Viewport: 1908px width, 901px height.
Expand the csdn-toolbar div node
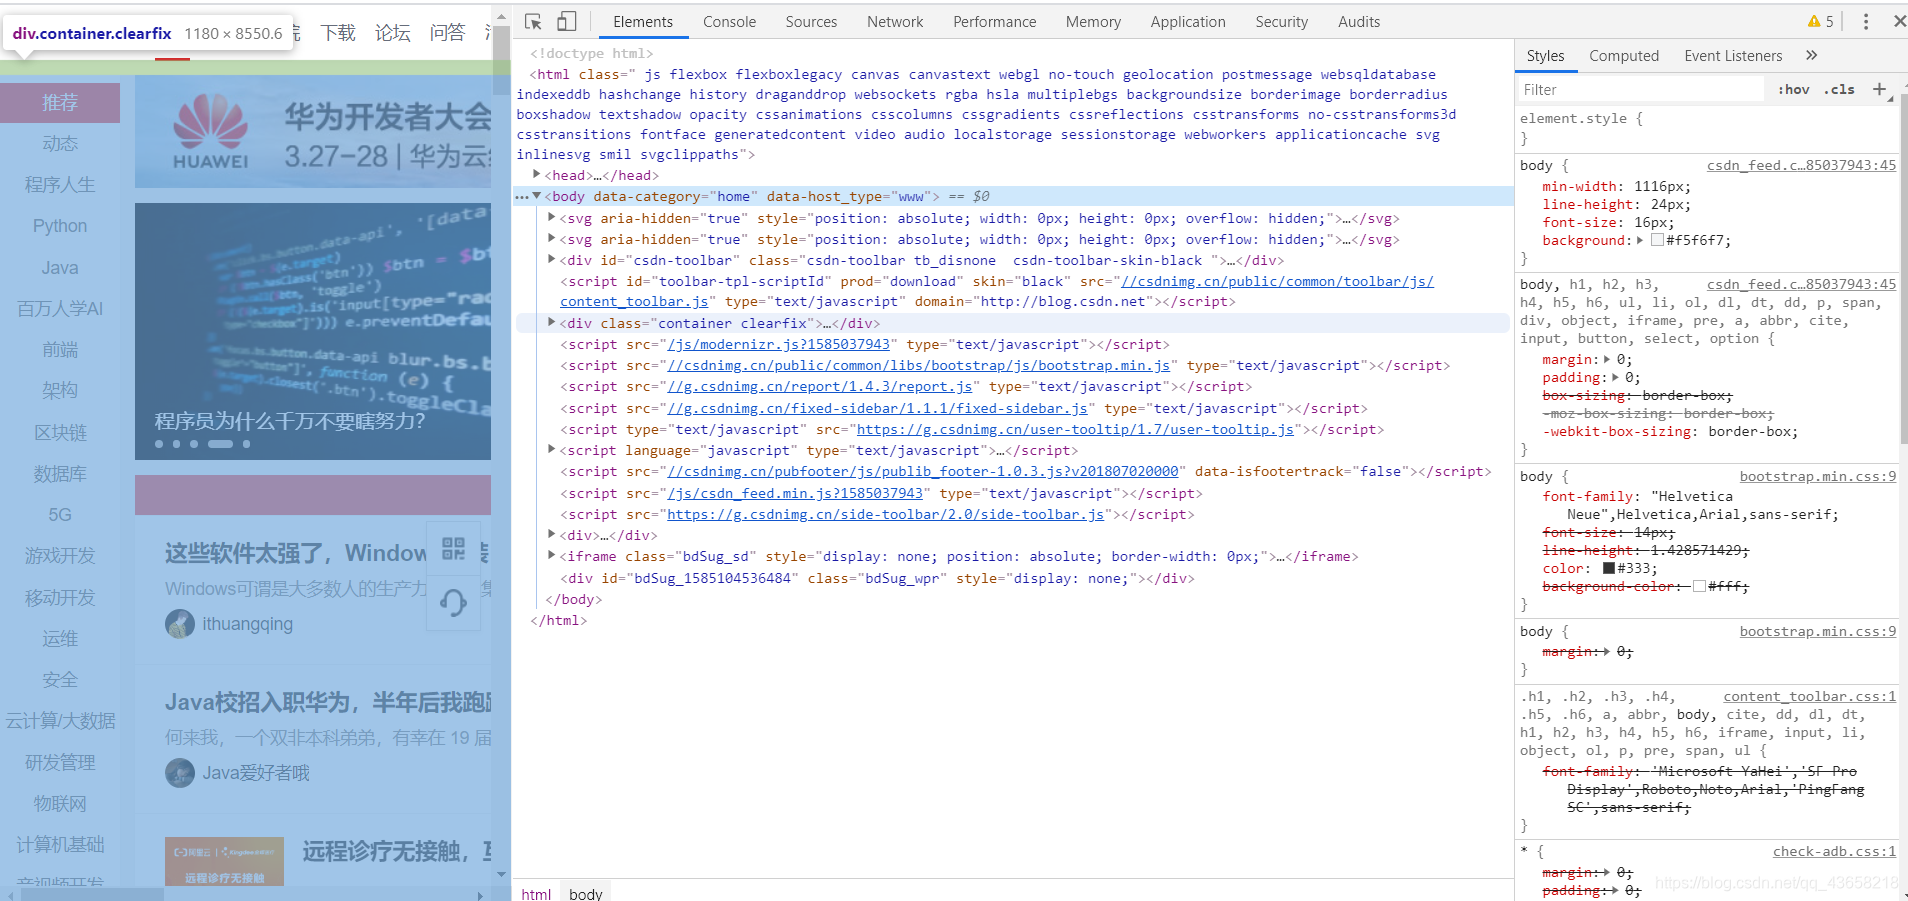click(x=551, y=260)
